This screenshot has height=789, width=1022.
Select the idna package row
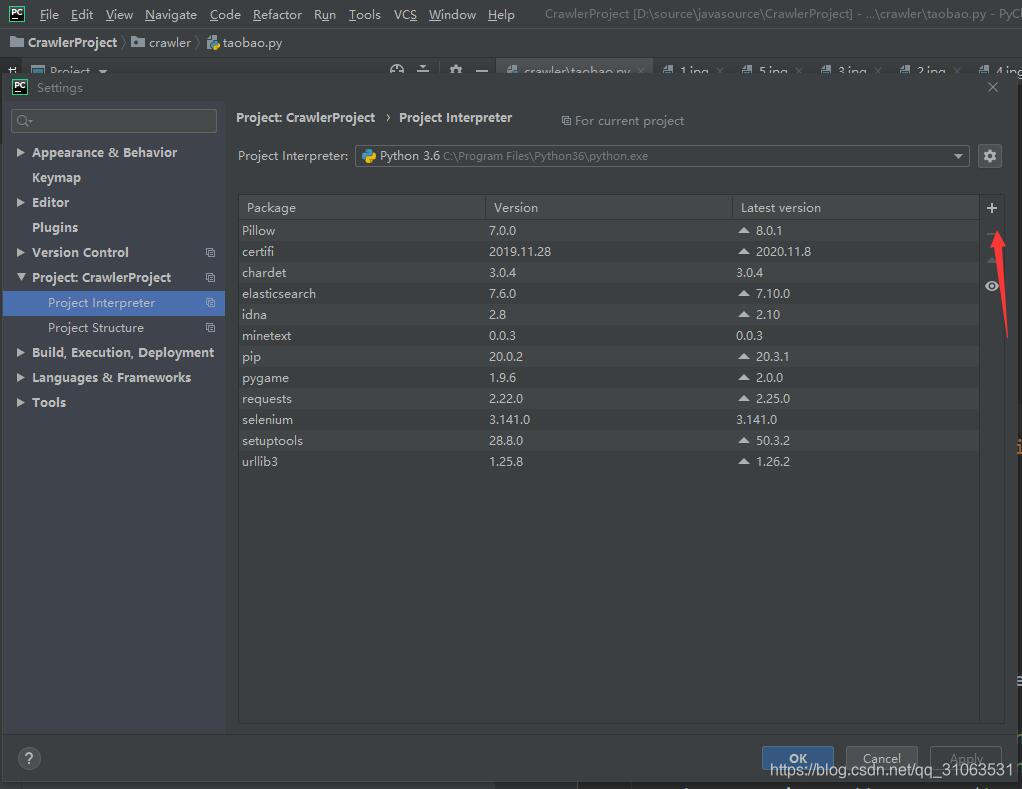click(608, 315)
